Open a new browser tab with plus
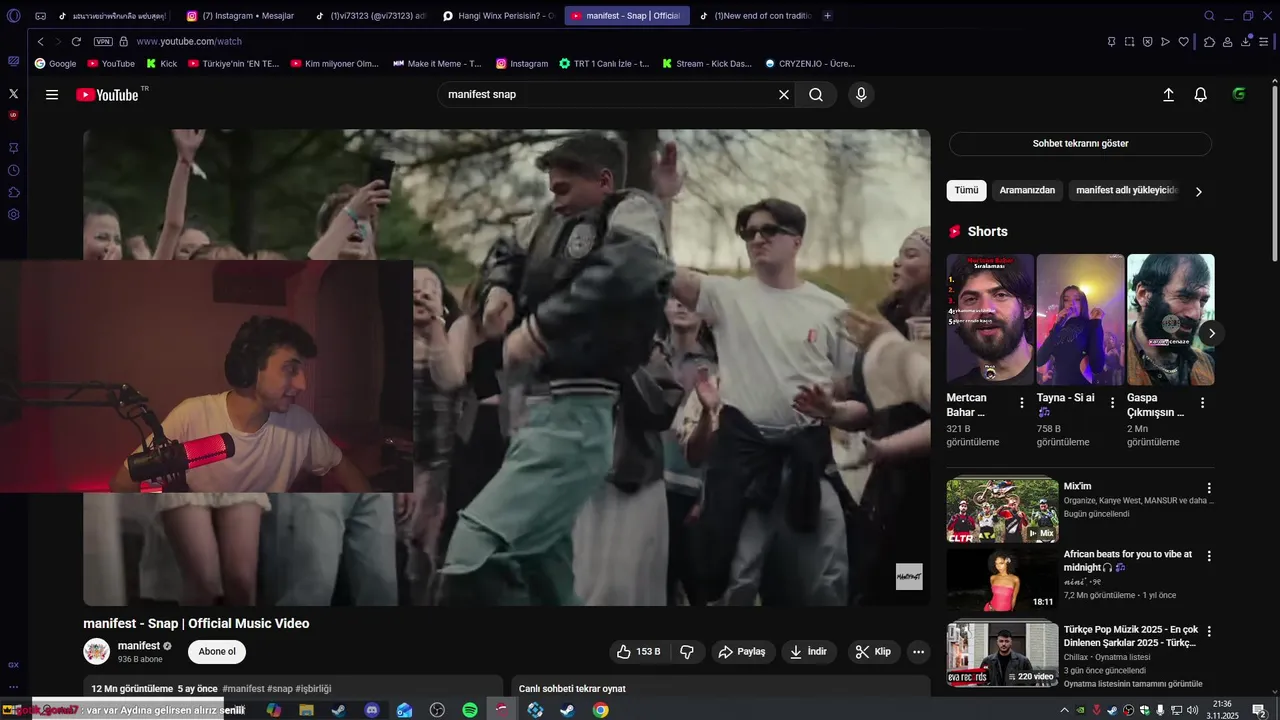Image resolution: width=1280 pixels, height=720 pixels. (x=827, y=16)
